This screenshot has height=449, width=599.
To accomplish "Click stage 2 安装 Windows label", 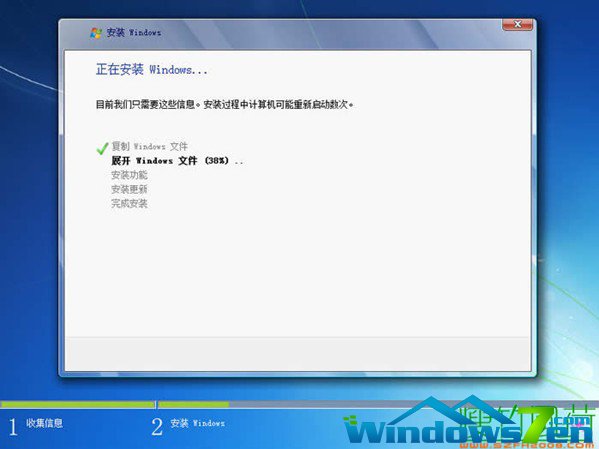I will click(198, 423).
